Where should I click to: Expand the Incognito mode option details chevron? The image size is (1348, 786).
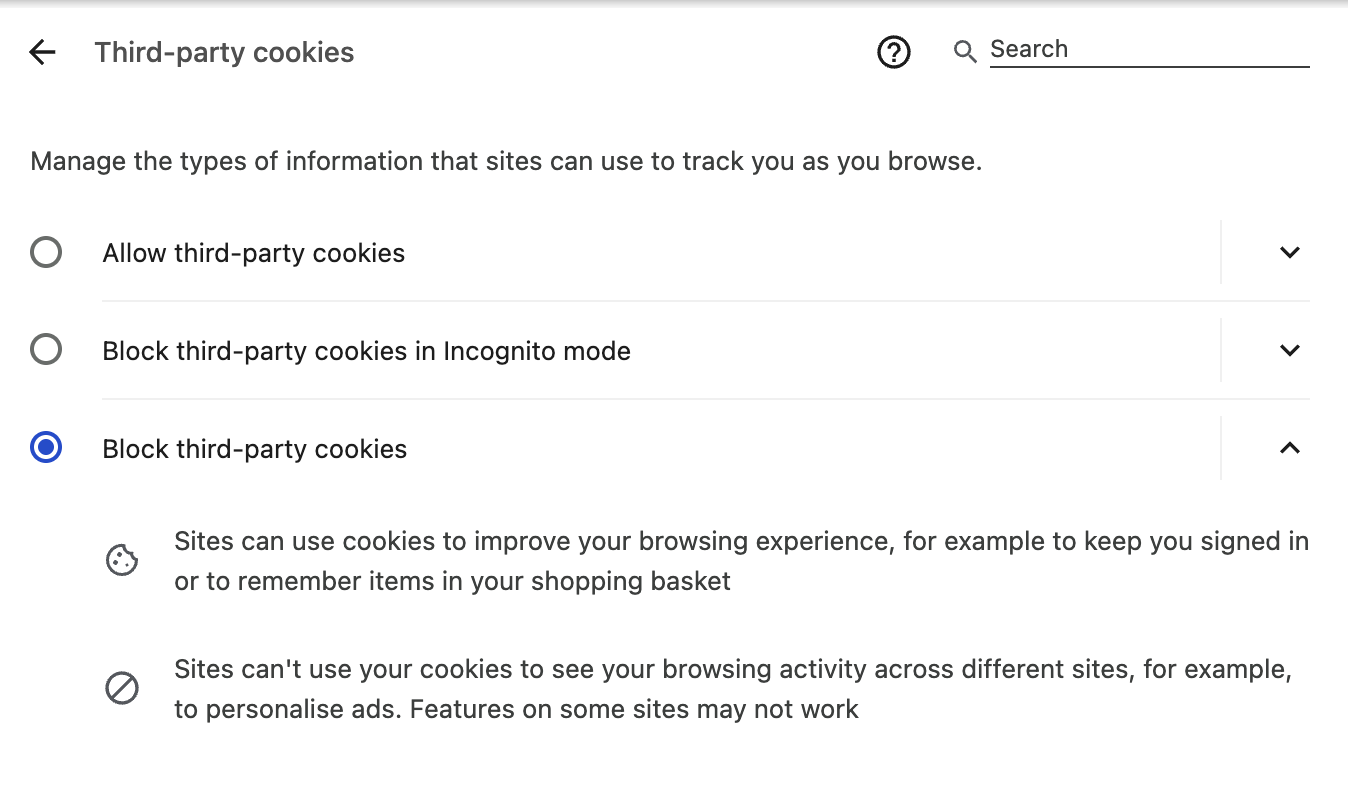(1289, 350)
